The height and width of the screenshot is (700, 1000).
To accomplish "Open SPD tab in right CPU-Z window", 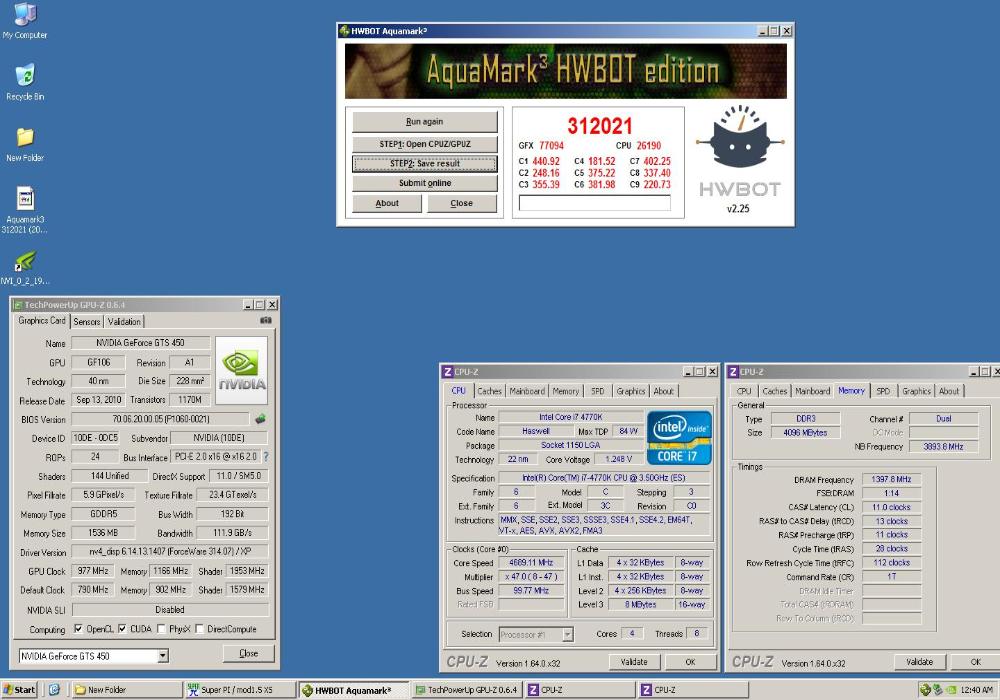I will pos(883,391).
